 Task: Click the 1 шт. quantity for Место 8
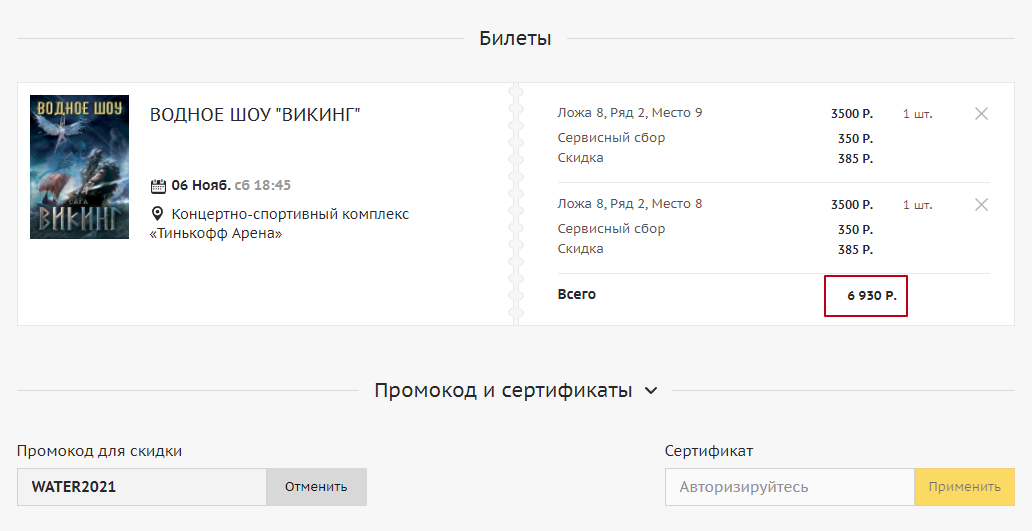point(917,205)
